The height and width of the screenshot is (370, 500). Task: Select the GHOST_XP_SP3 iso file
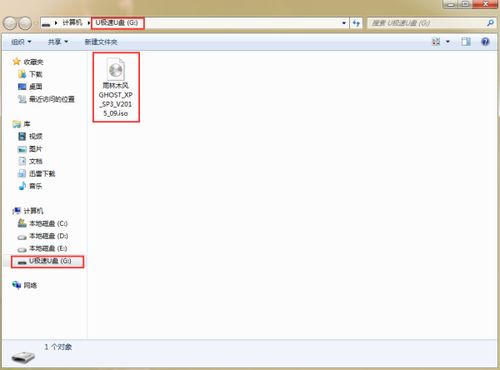pos(116,87)
